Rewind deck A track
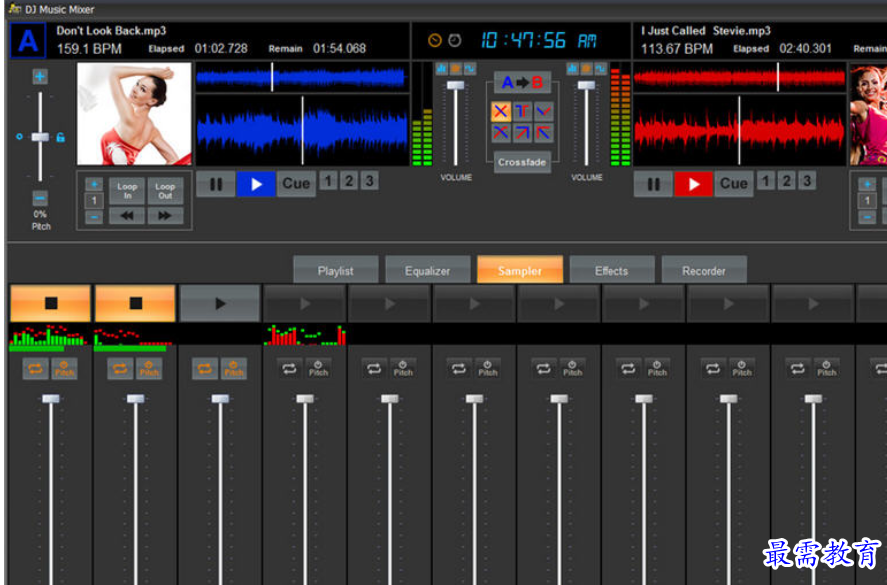This screenshot has height=585, width=887. pos(127,216)
